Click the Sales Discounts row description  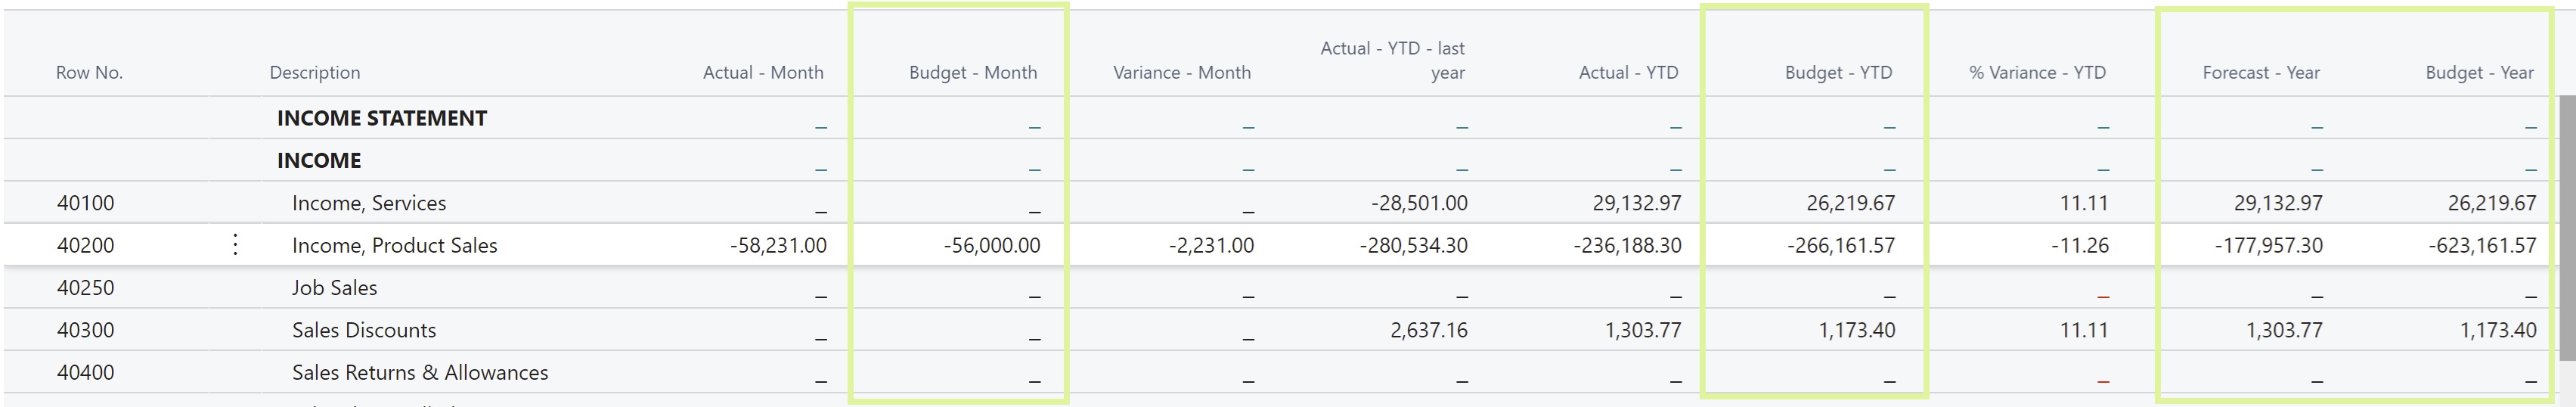364,330
